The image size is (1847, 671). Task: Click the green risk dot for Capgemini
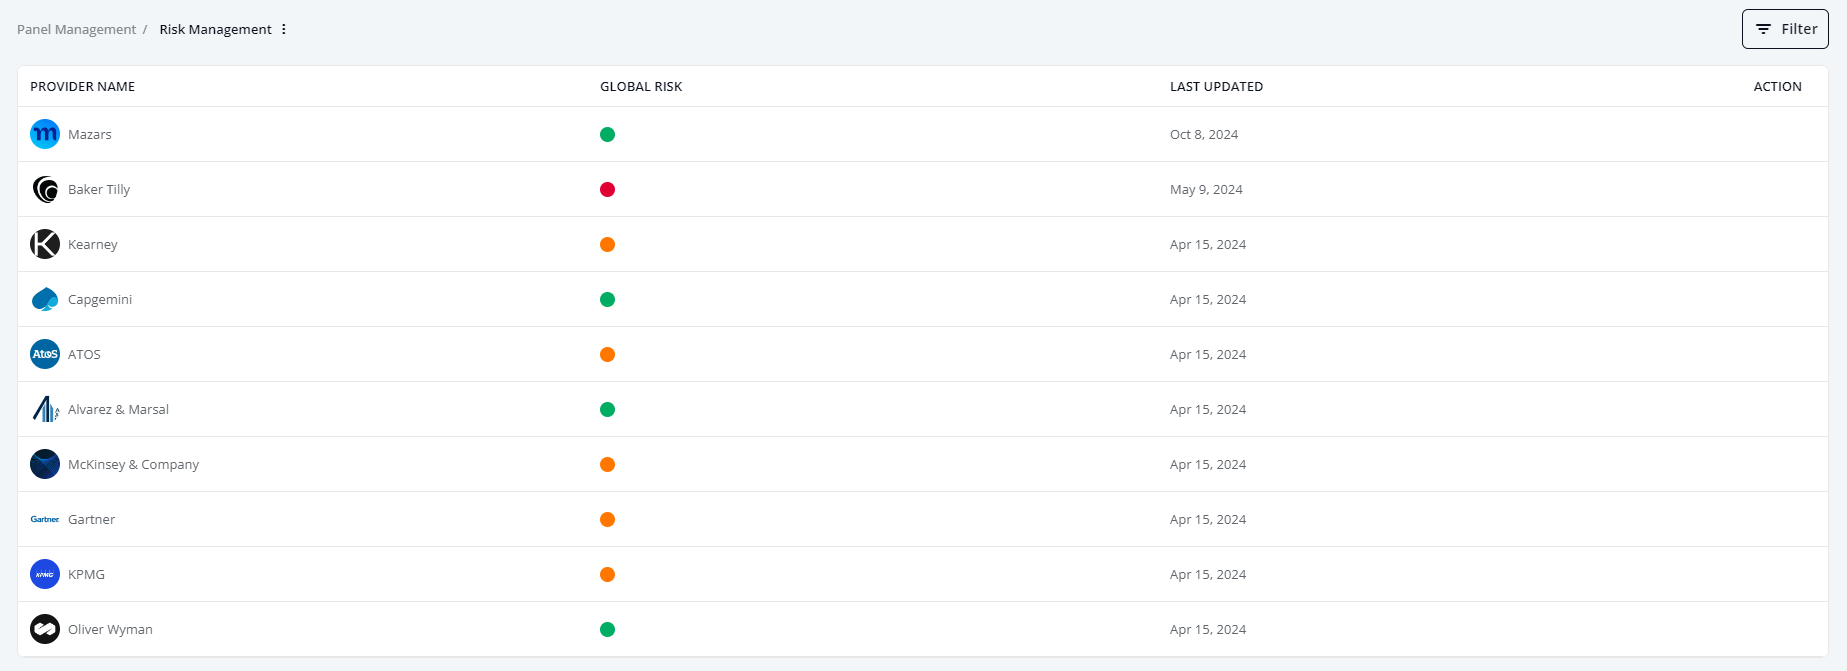[x=607, y=299]
